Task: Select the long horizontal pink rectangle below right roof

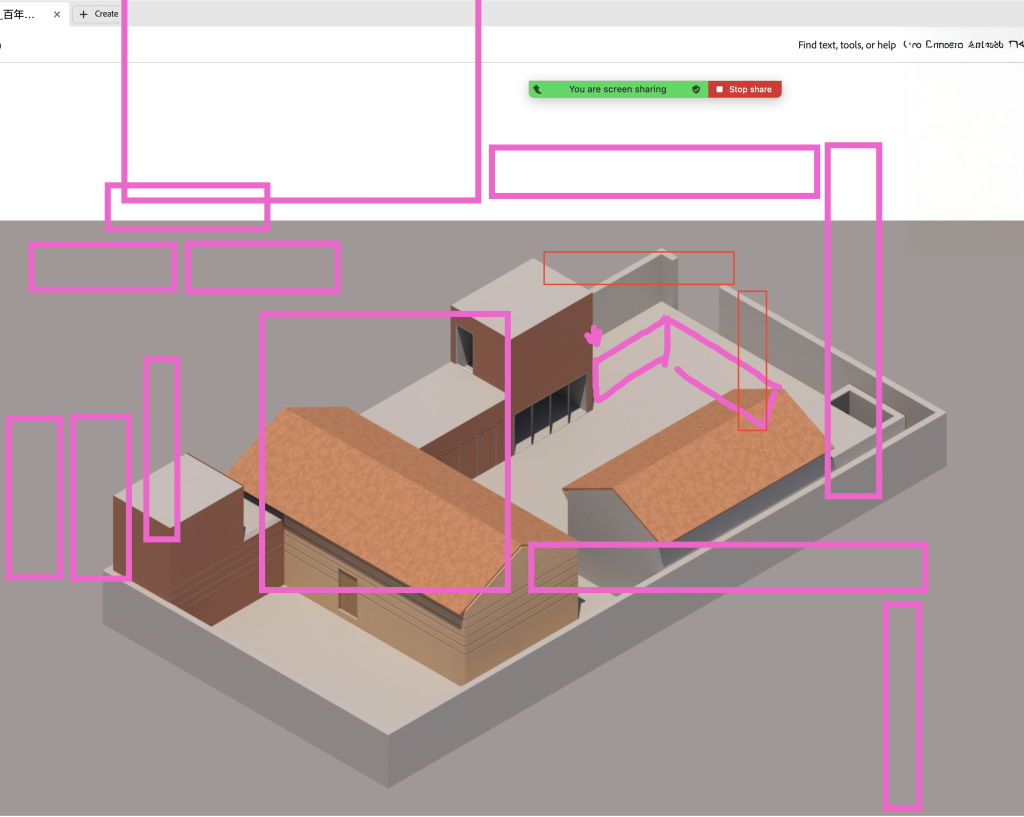Action: (727, 546)
